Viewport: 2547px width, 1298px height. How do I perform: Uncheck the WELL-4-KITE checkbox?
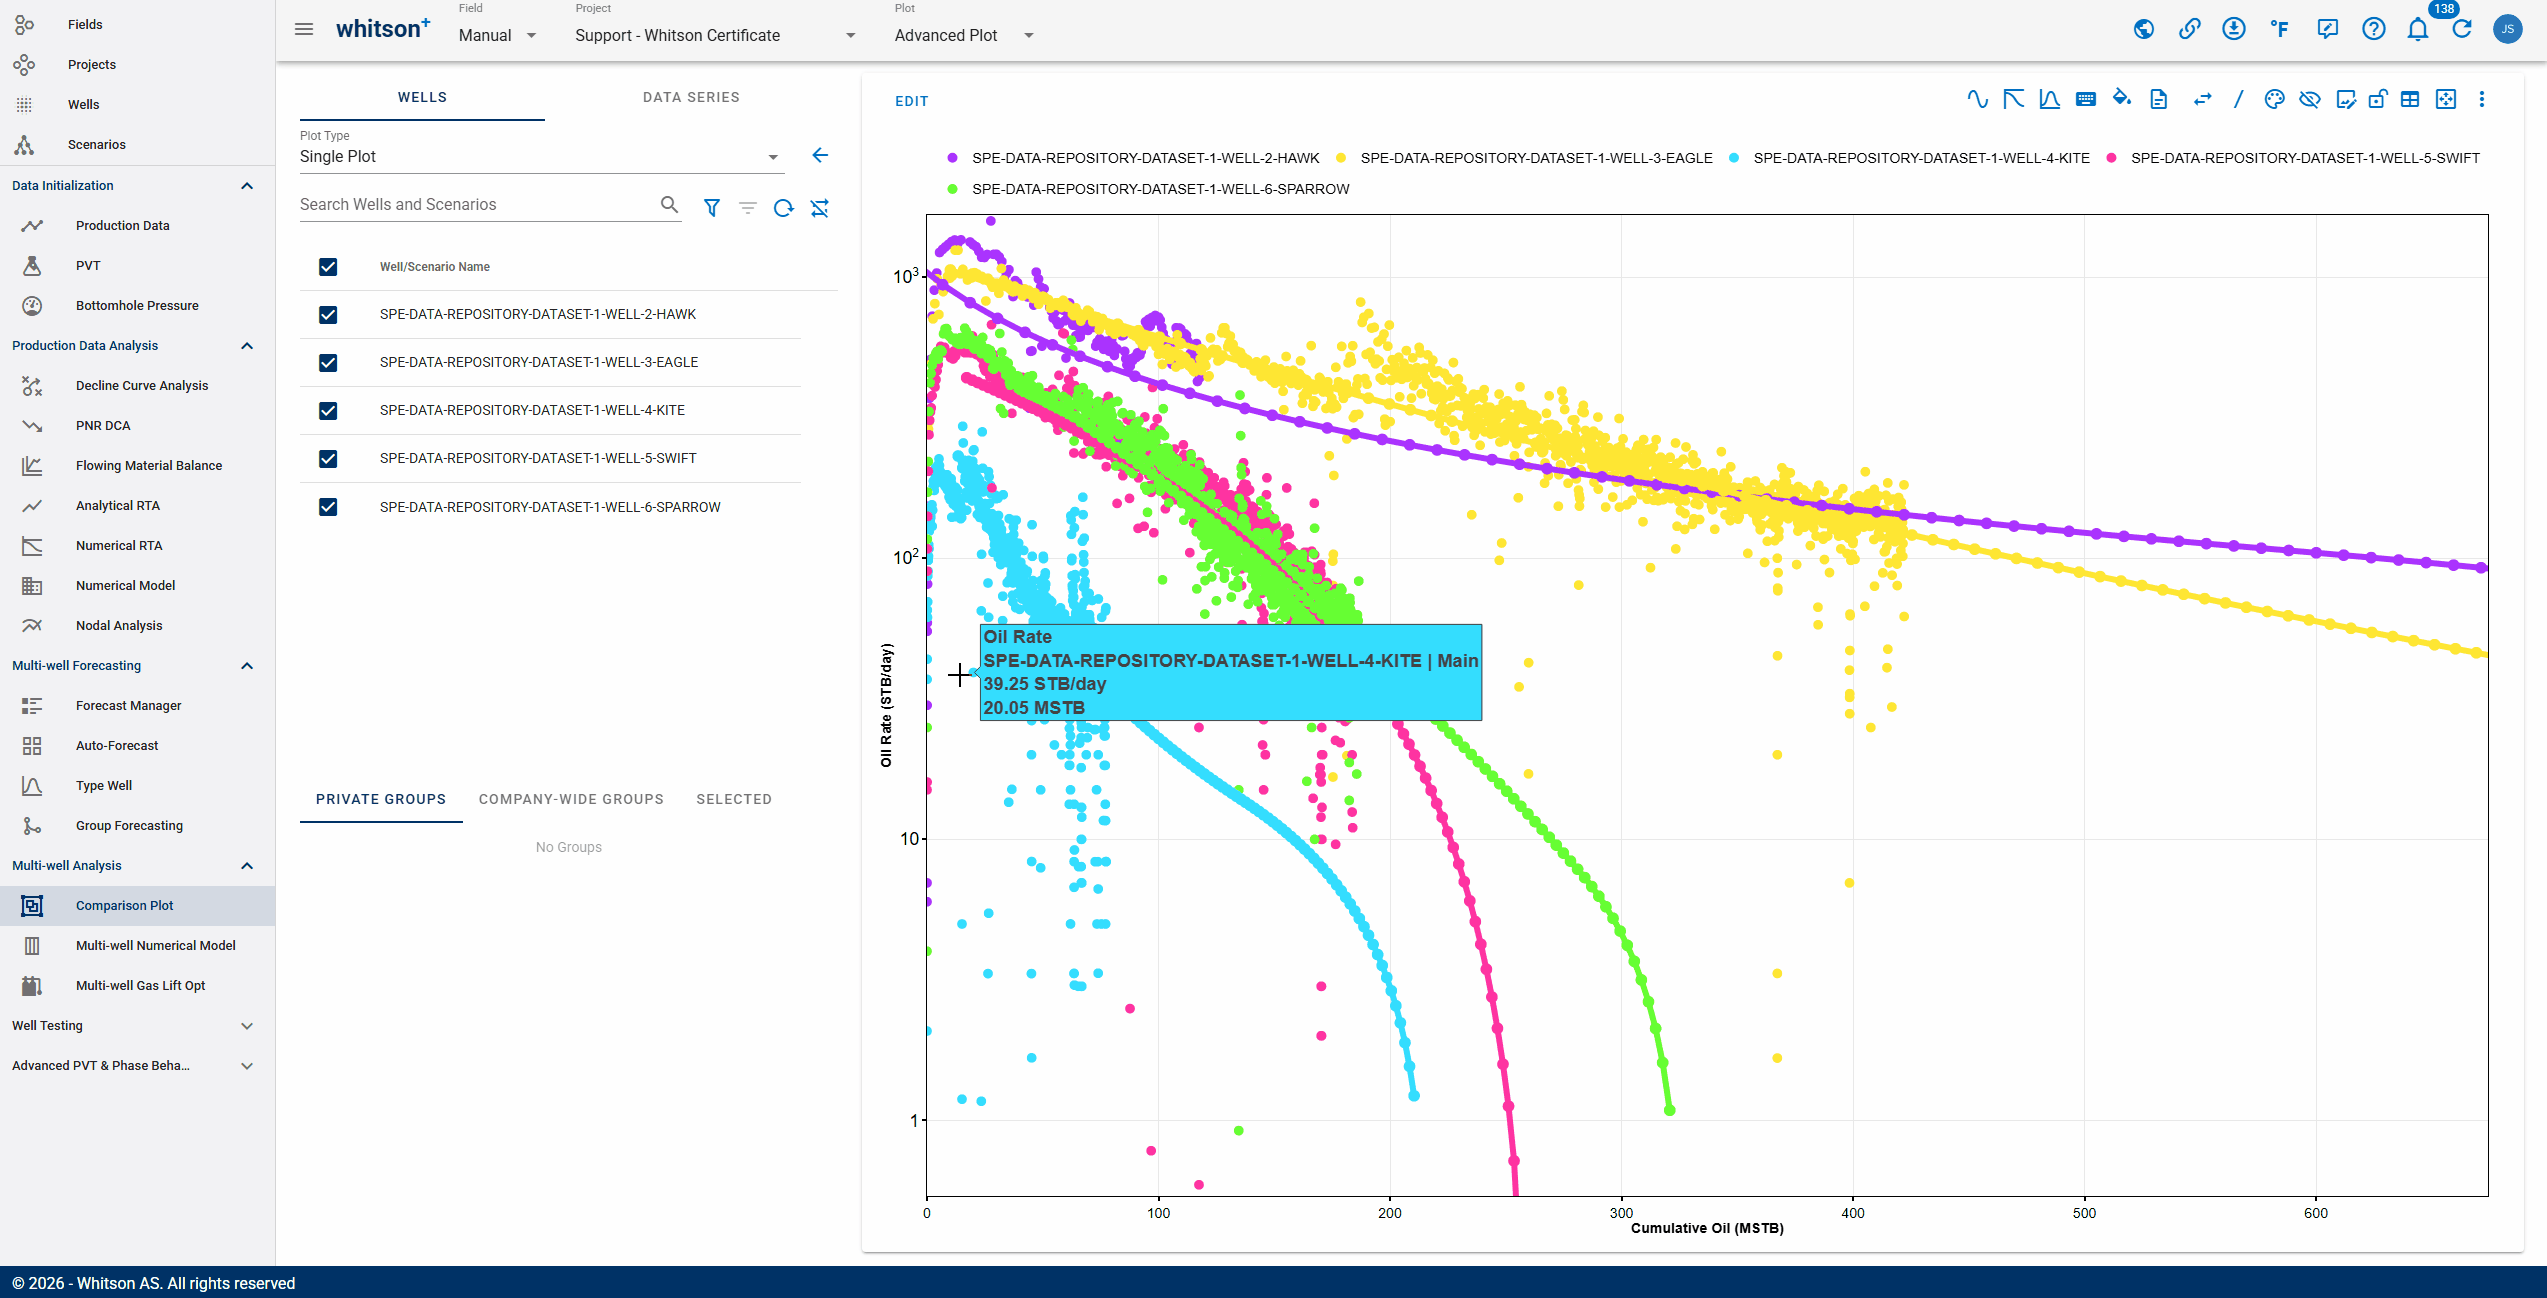click(328, 411)
